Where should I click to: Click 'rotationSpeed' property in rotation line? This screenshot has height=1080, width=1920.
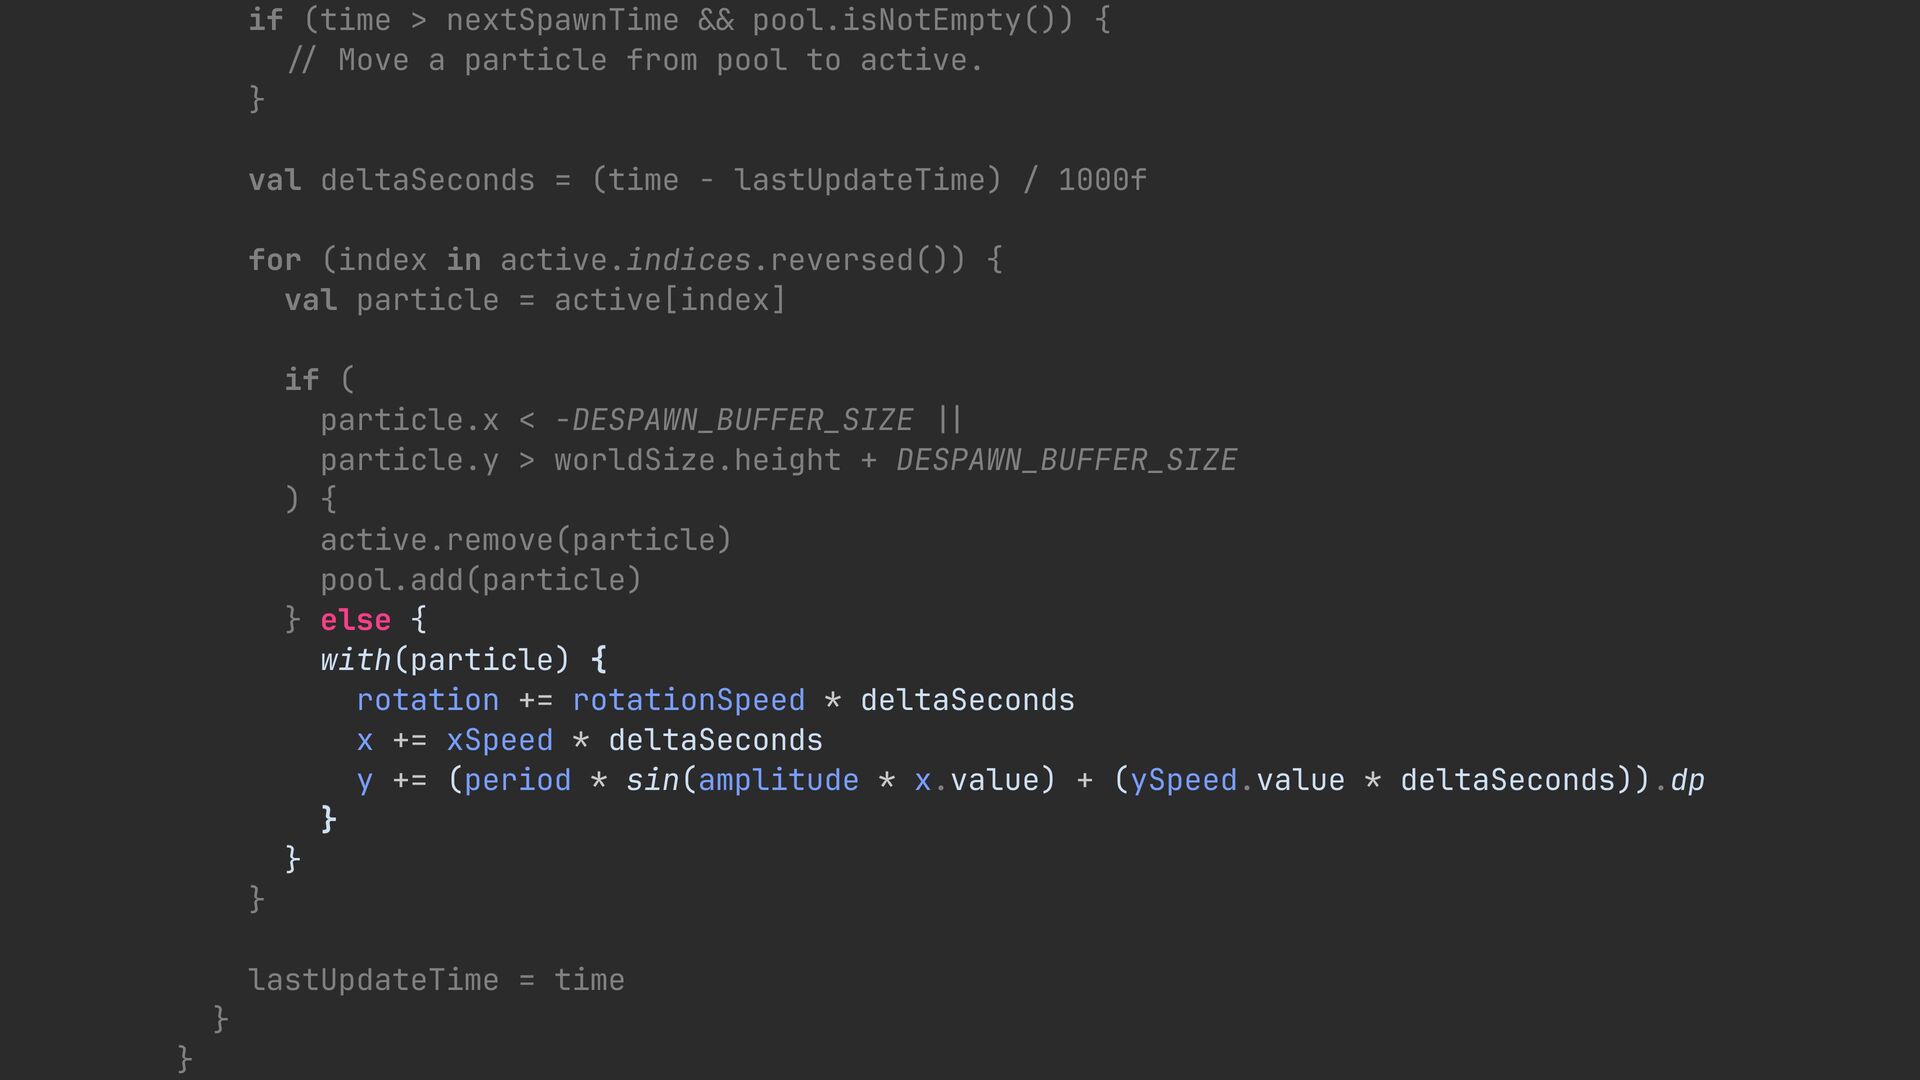coord(688,700)
